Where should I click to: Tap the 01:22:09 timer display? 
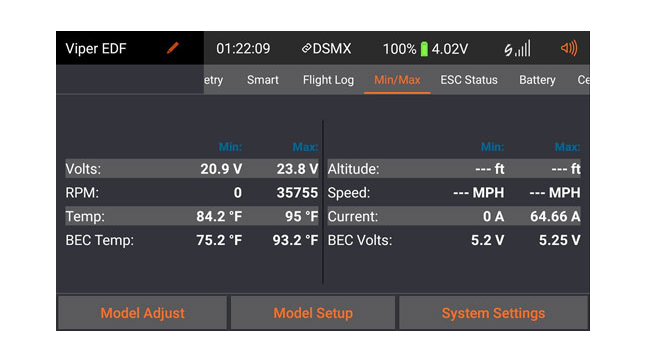click(243, 49)
